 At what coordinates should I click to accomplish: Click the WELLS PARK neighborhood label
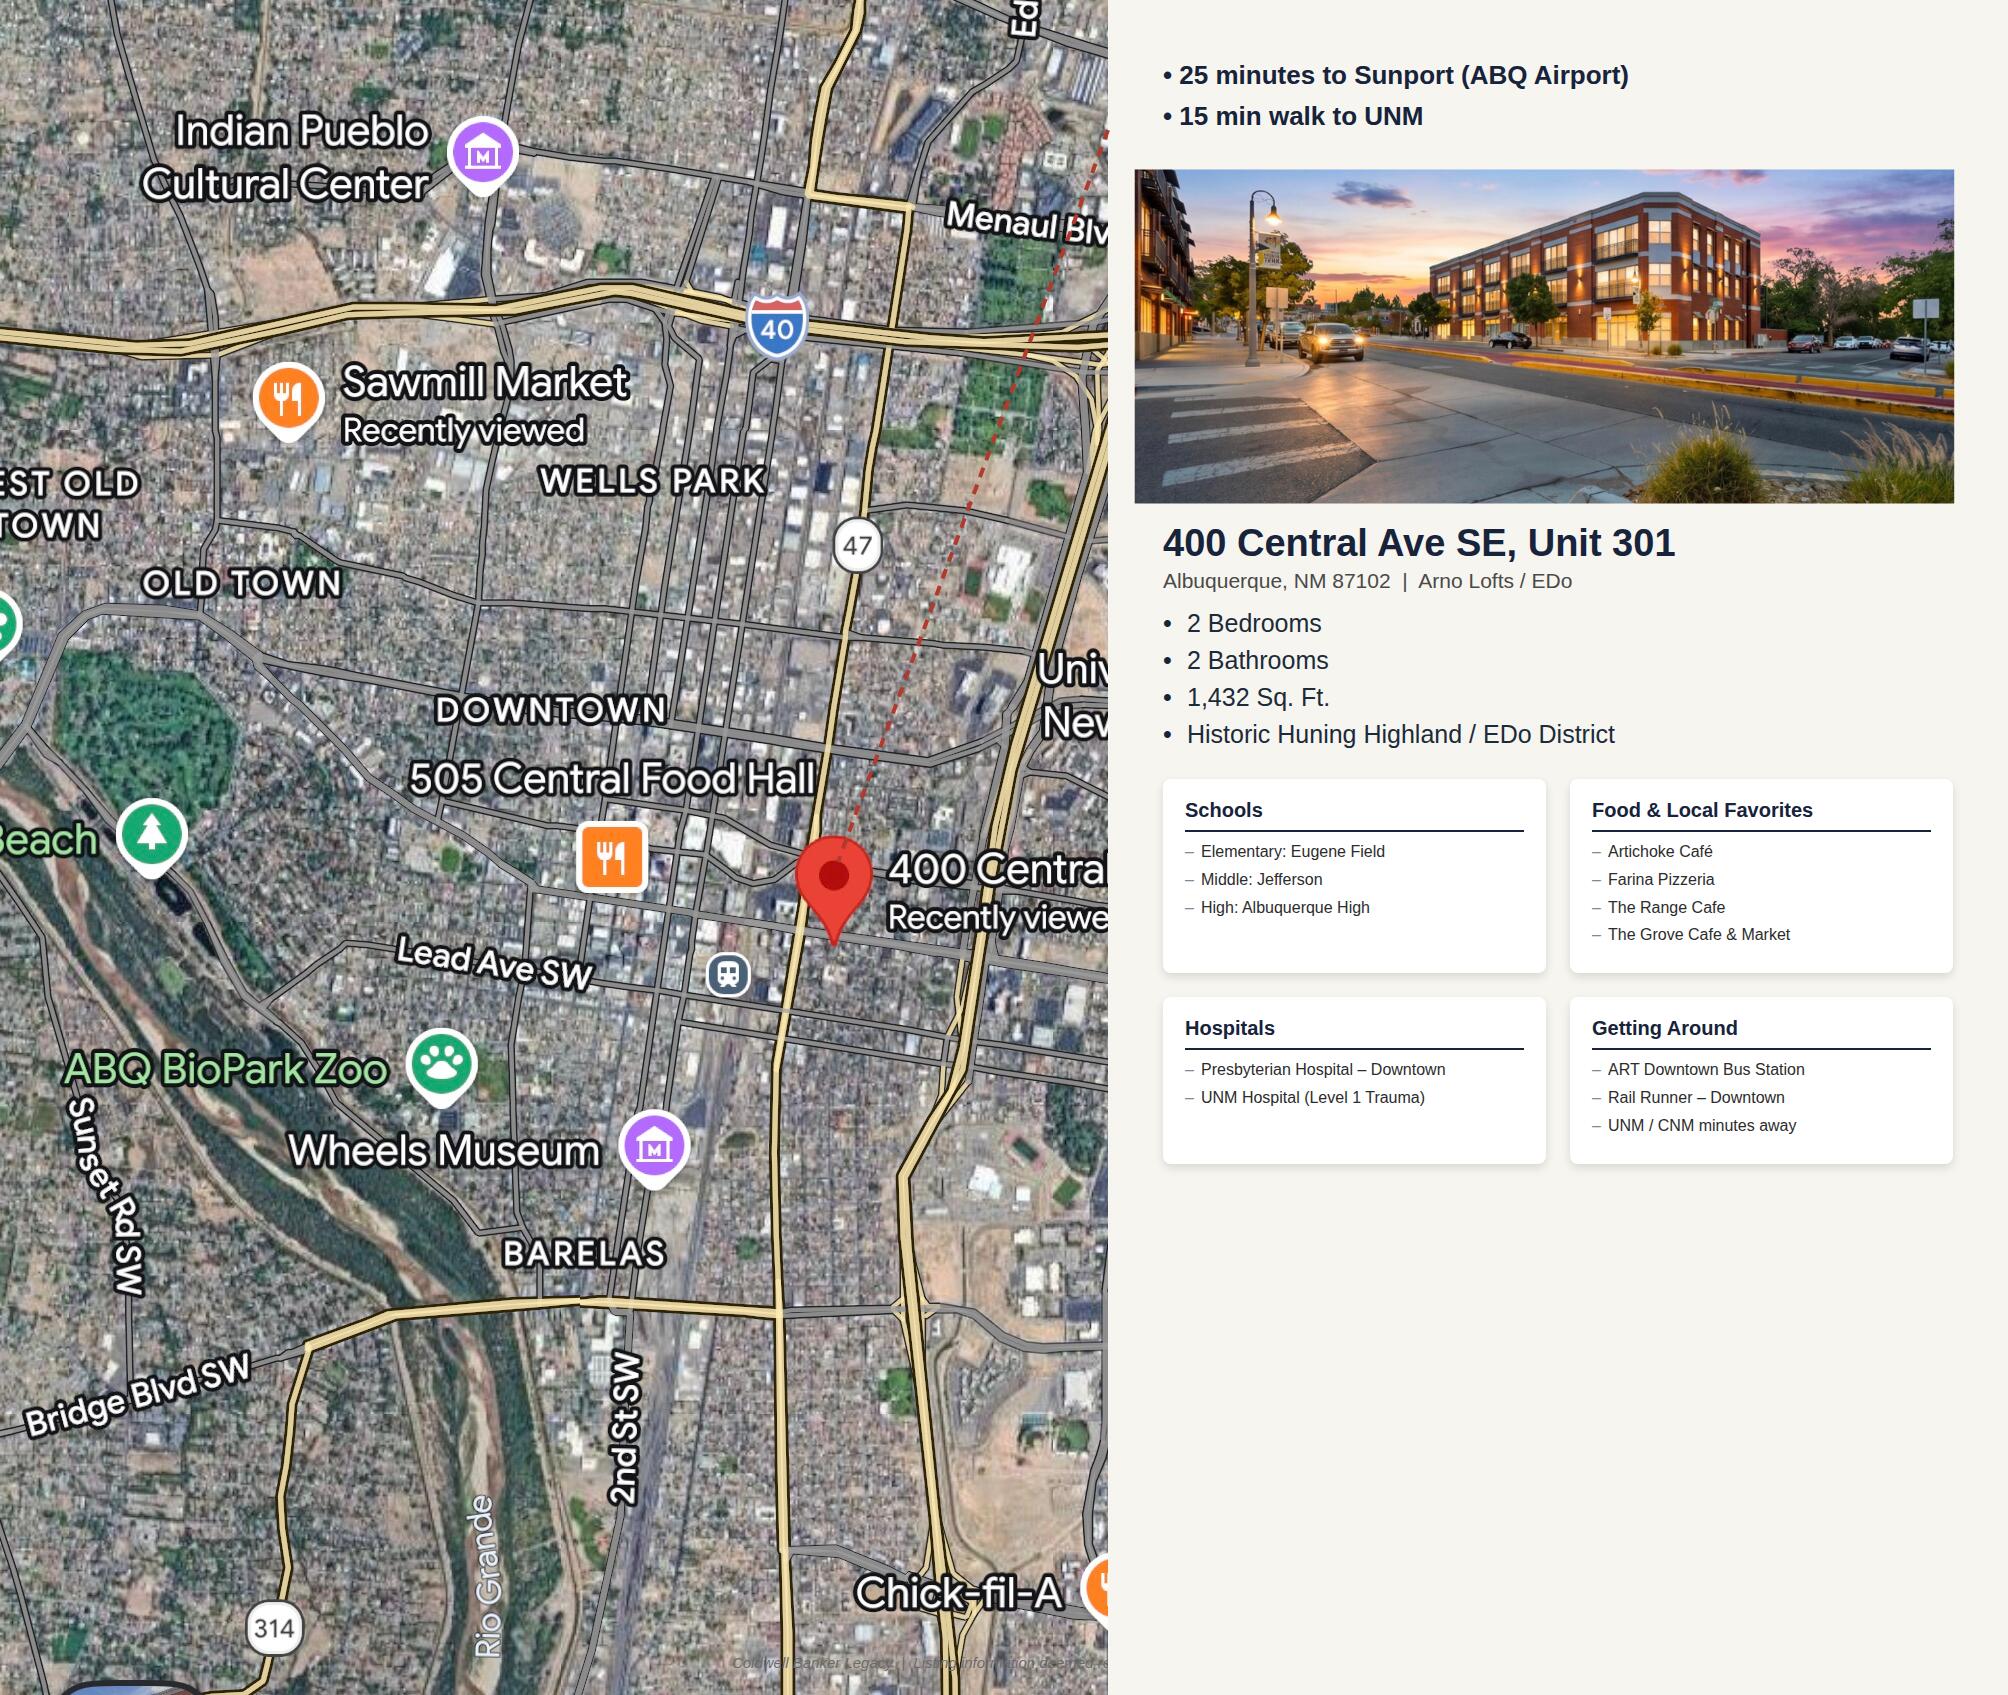tap(653, 481)
